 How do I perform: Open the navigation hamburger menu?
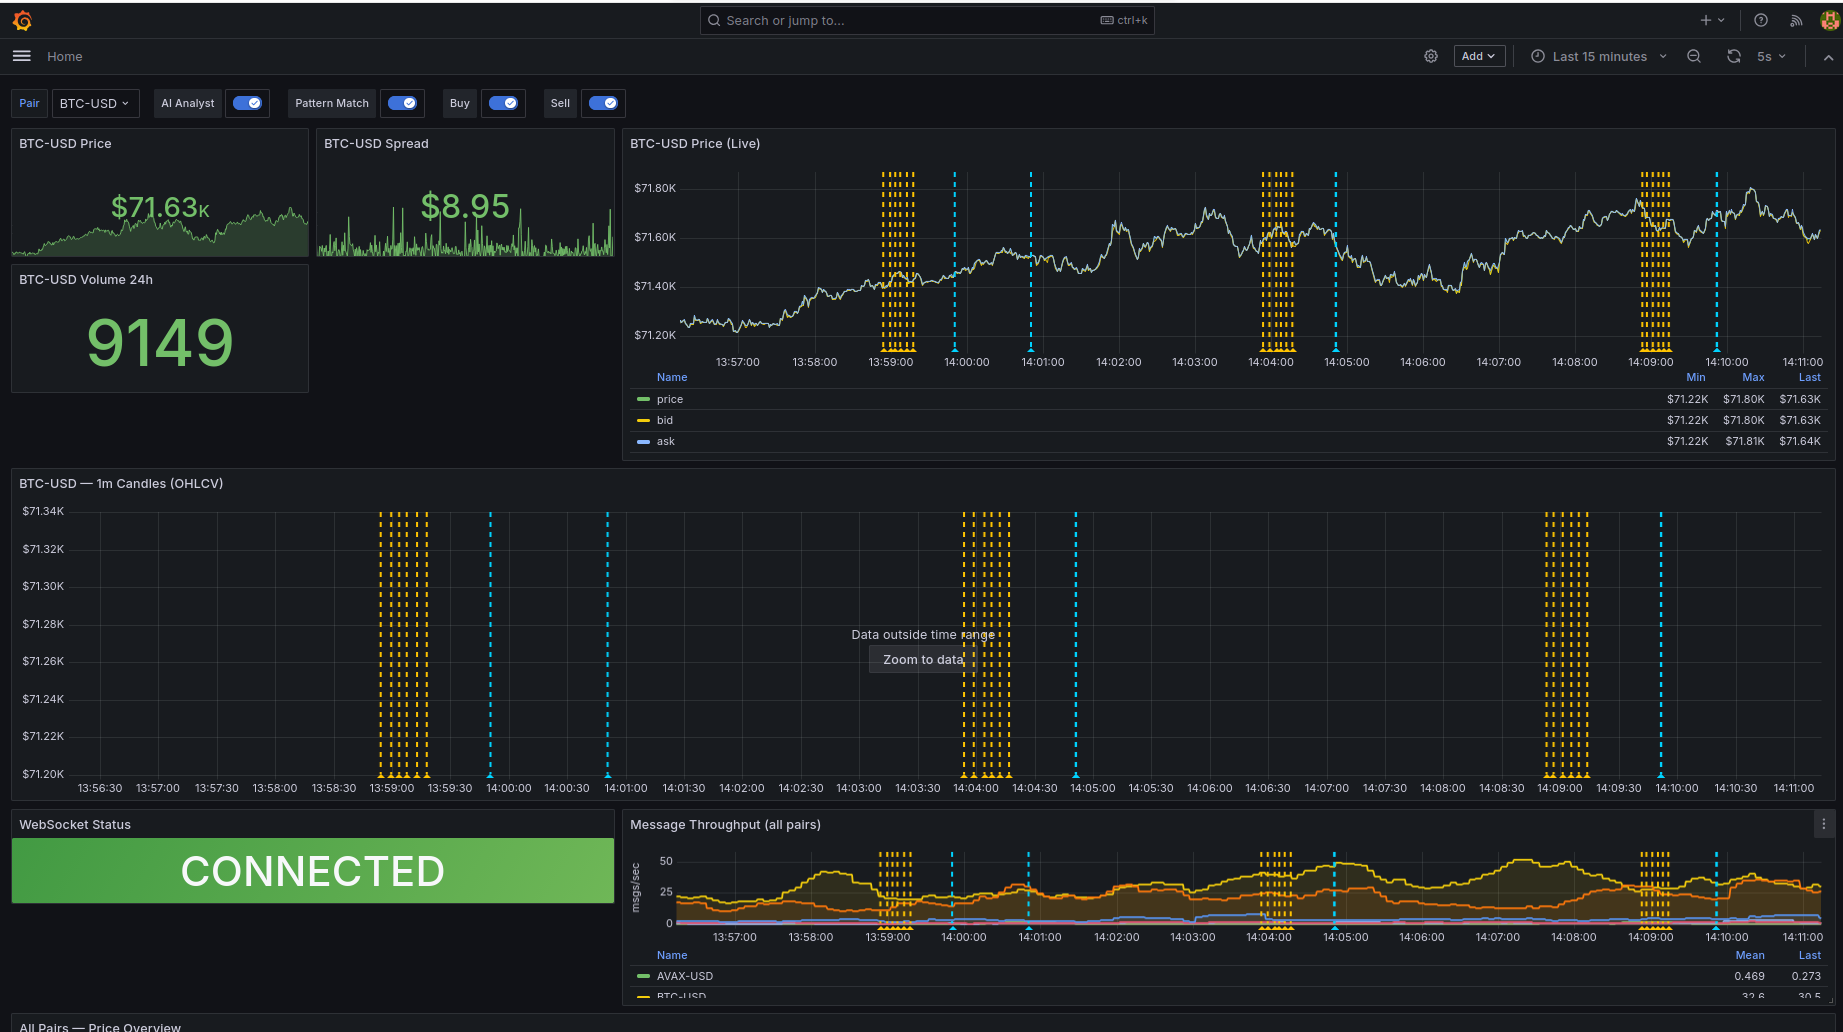point(21,56)
